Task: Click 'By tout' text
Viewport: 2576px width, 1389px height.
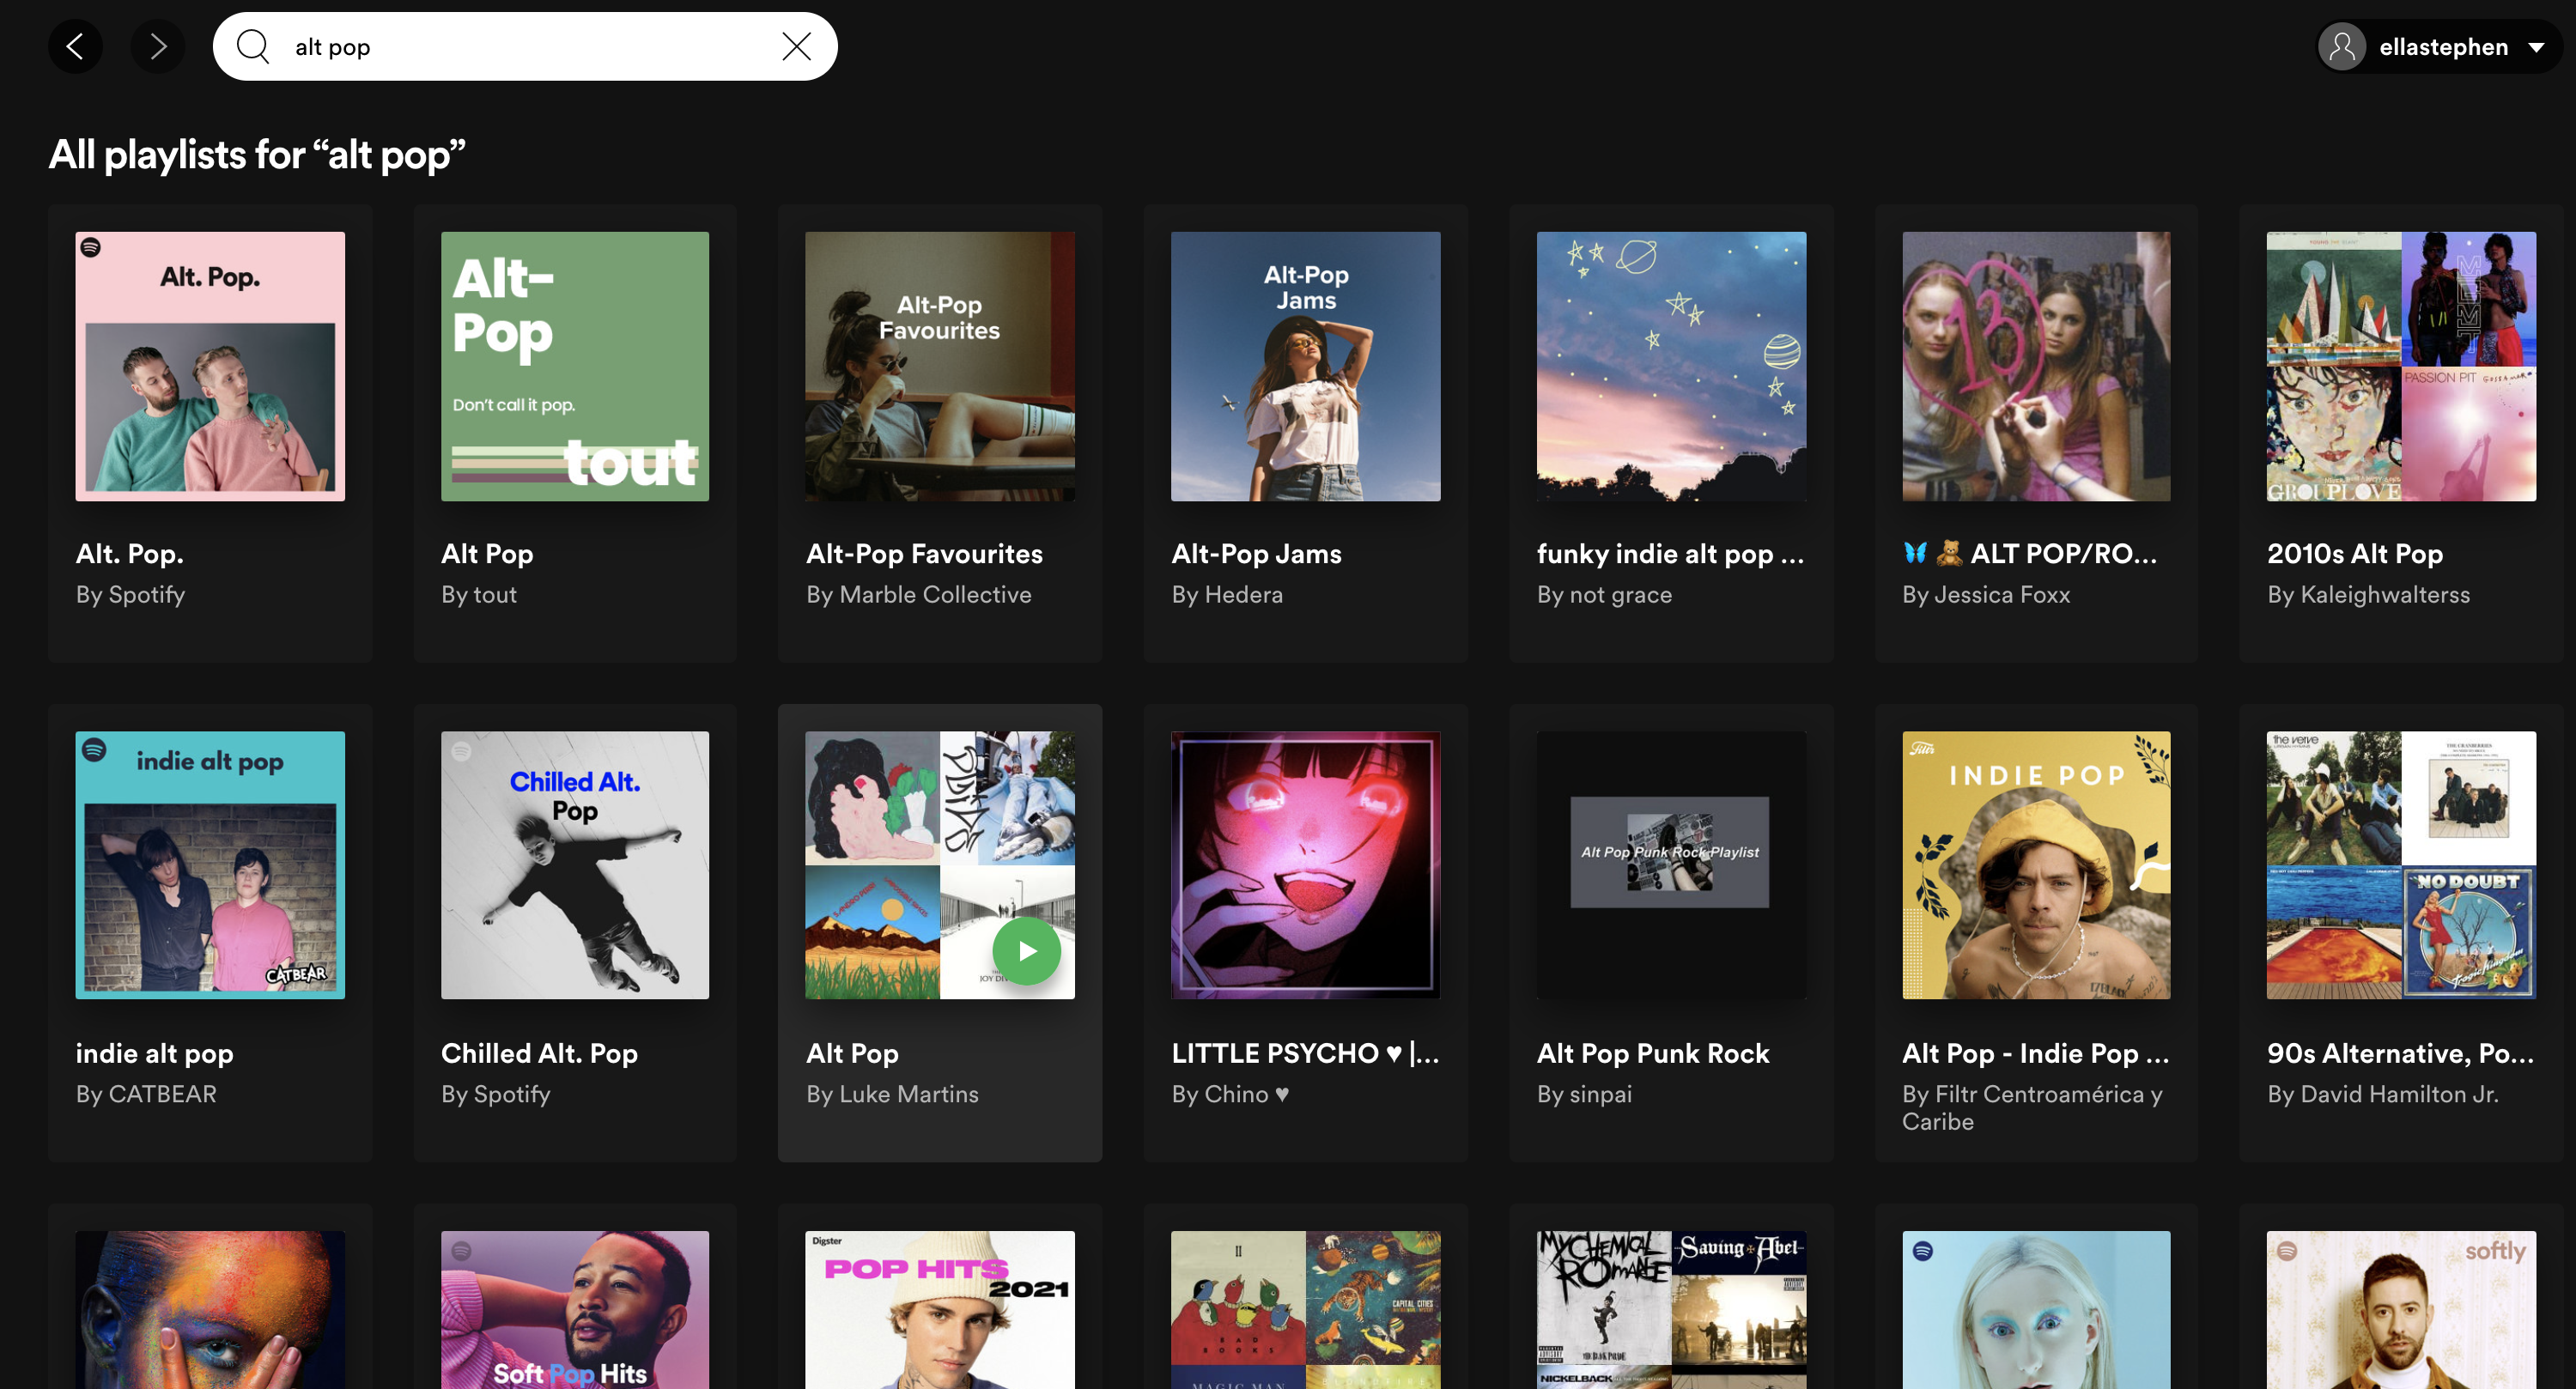Action: 479,594
